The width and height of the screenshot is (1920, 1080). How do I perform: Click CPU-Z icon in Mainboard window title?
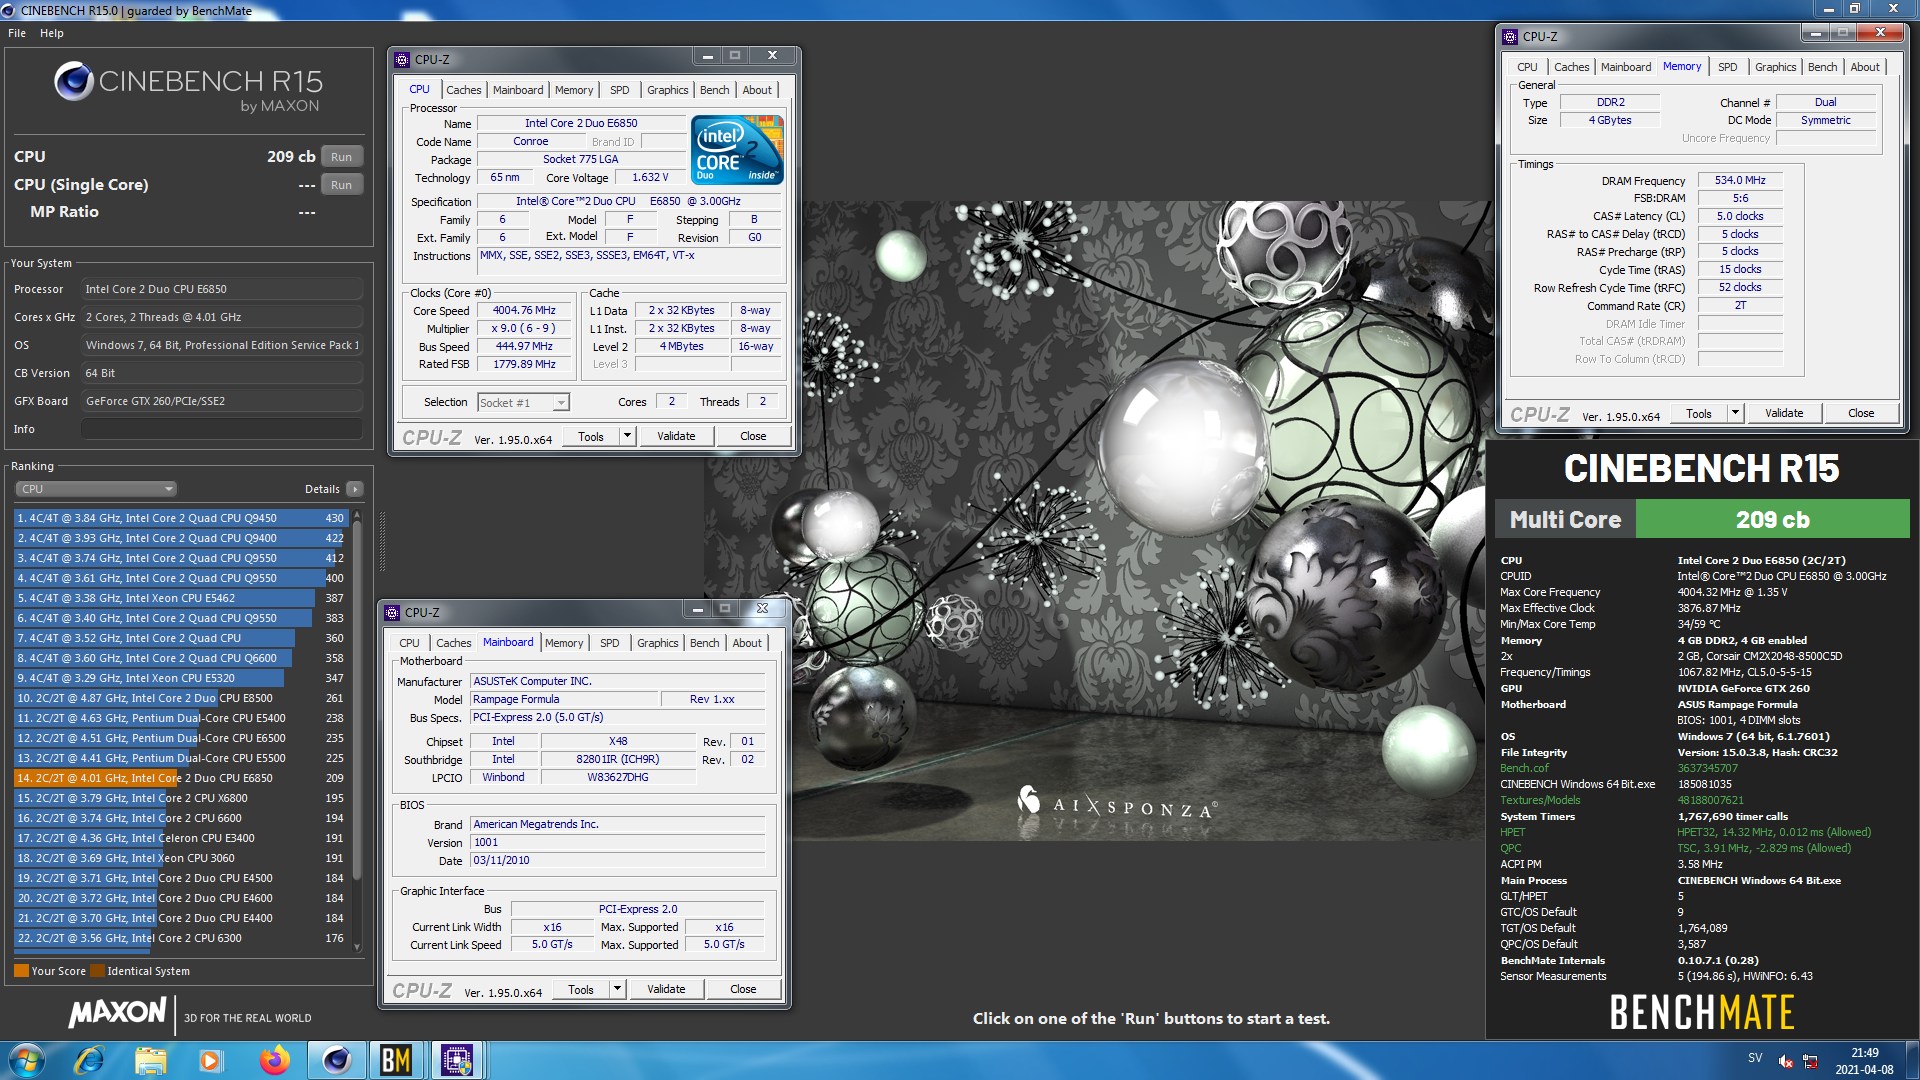pyautogui.click(x=392, y=613)
